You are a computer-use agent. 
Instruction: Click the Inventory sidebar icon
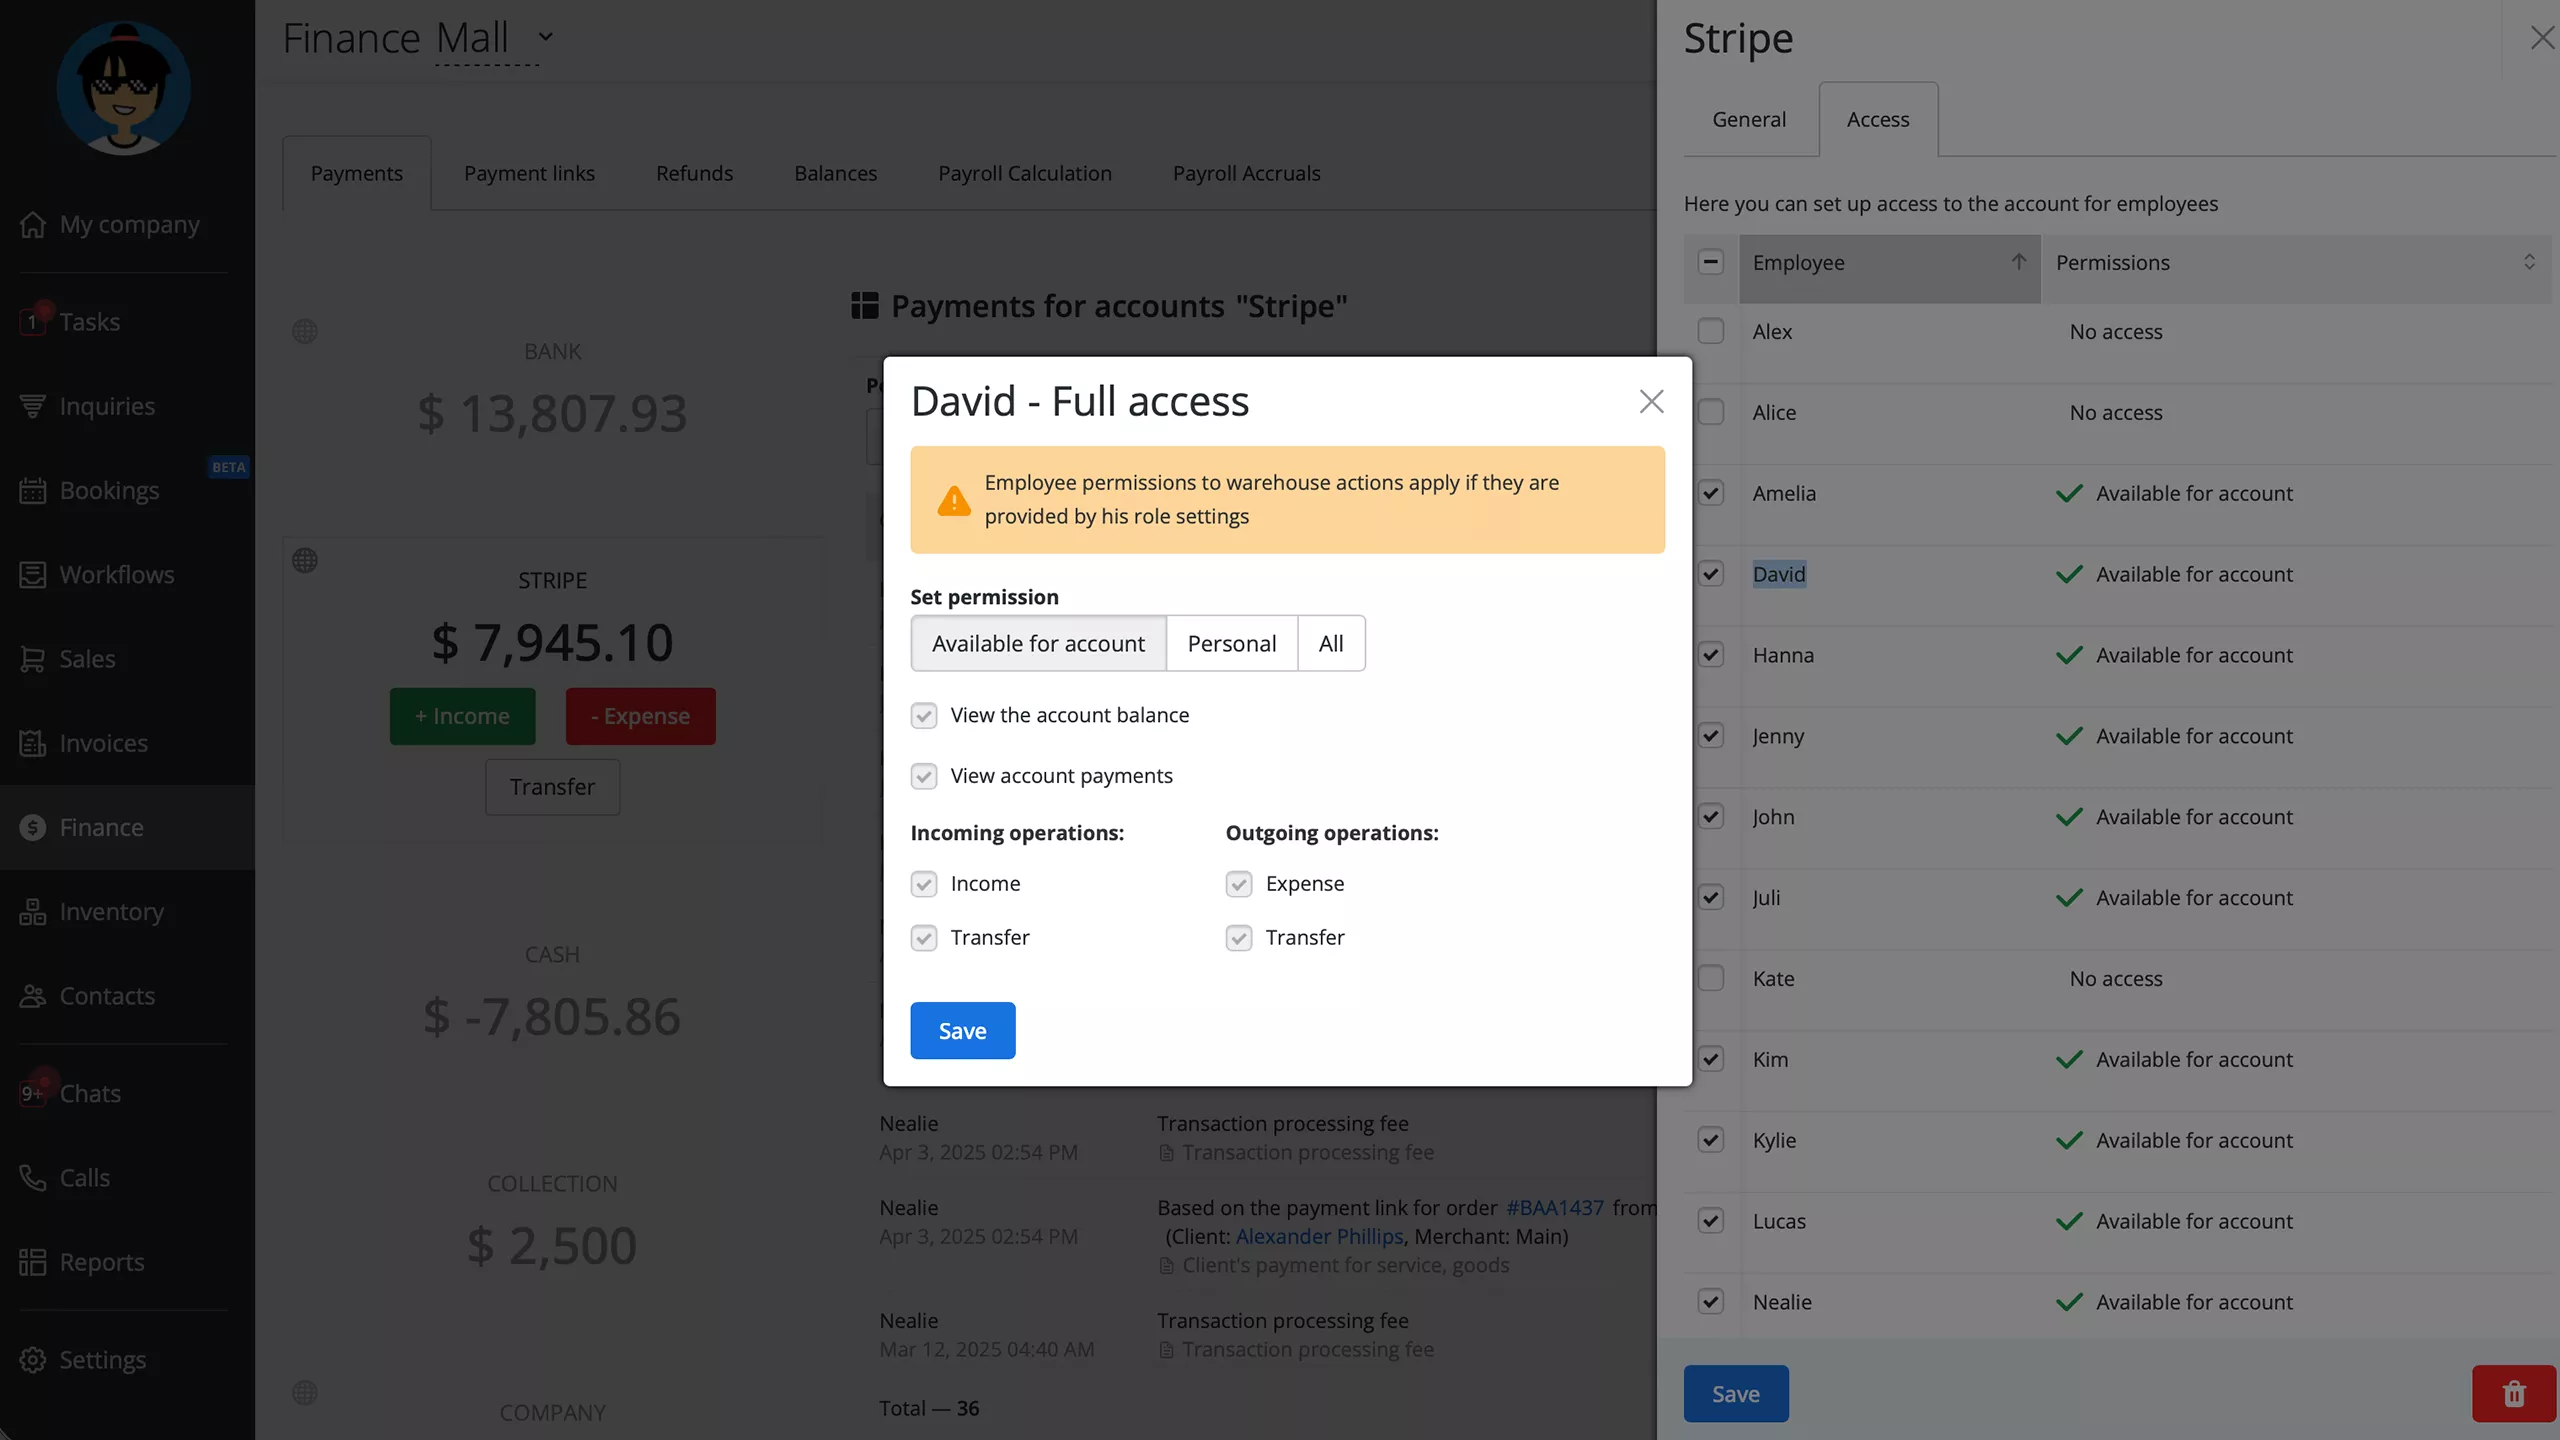tap(32, 912)
